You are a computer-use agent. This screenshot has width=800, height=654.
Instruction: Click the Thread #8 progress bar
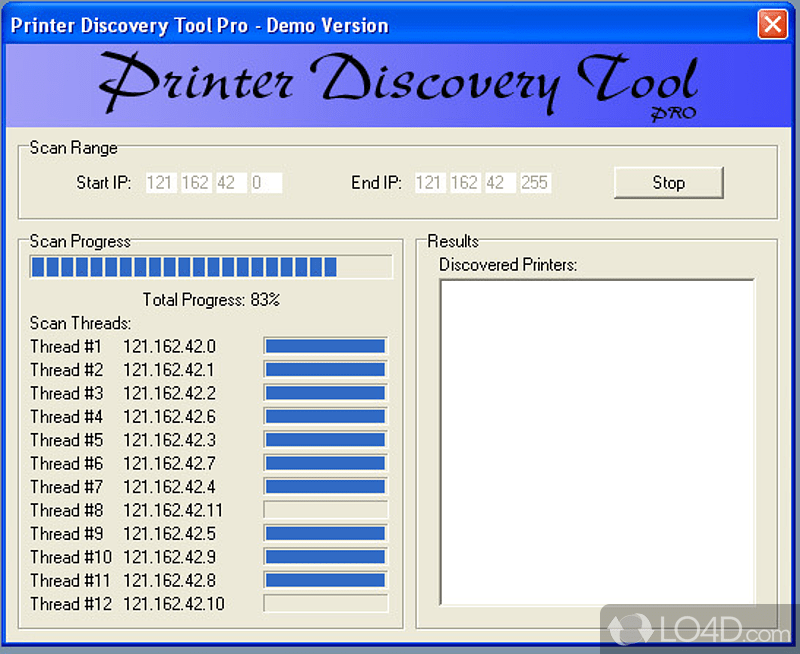click(x=324, y=510)
